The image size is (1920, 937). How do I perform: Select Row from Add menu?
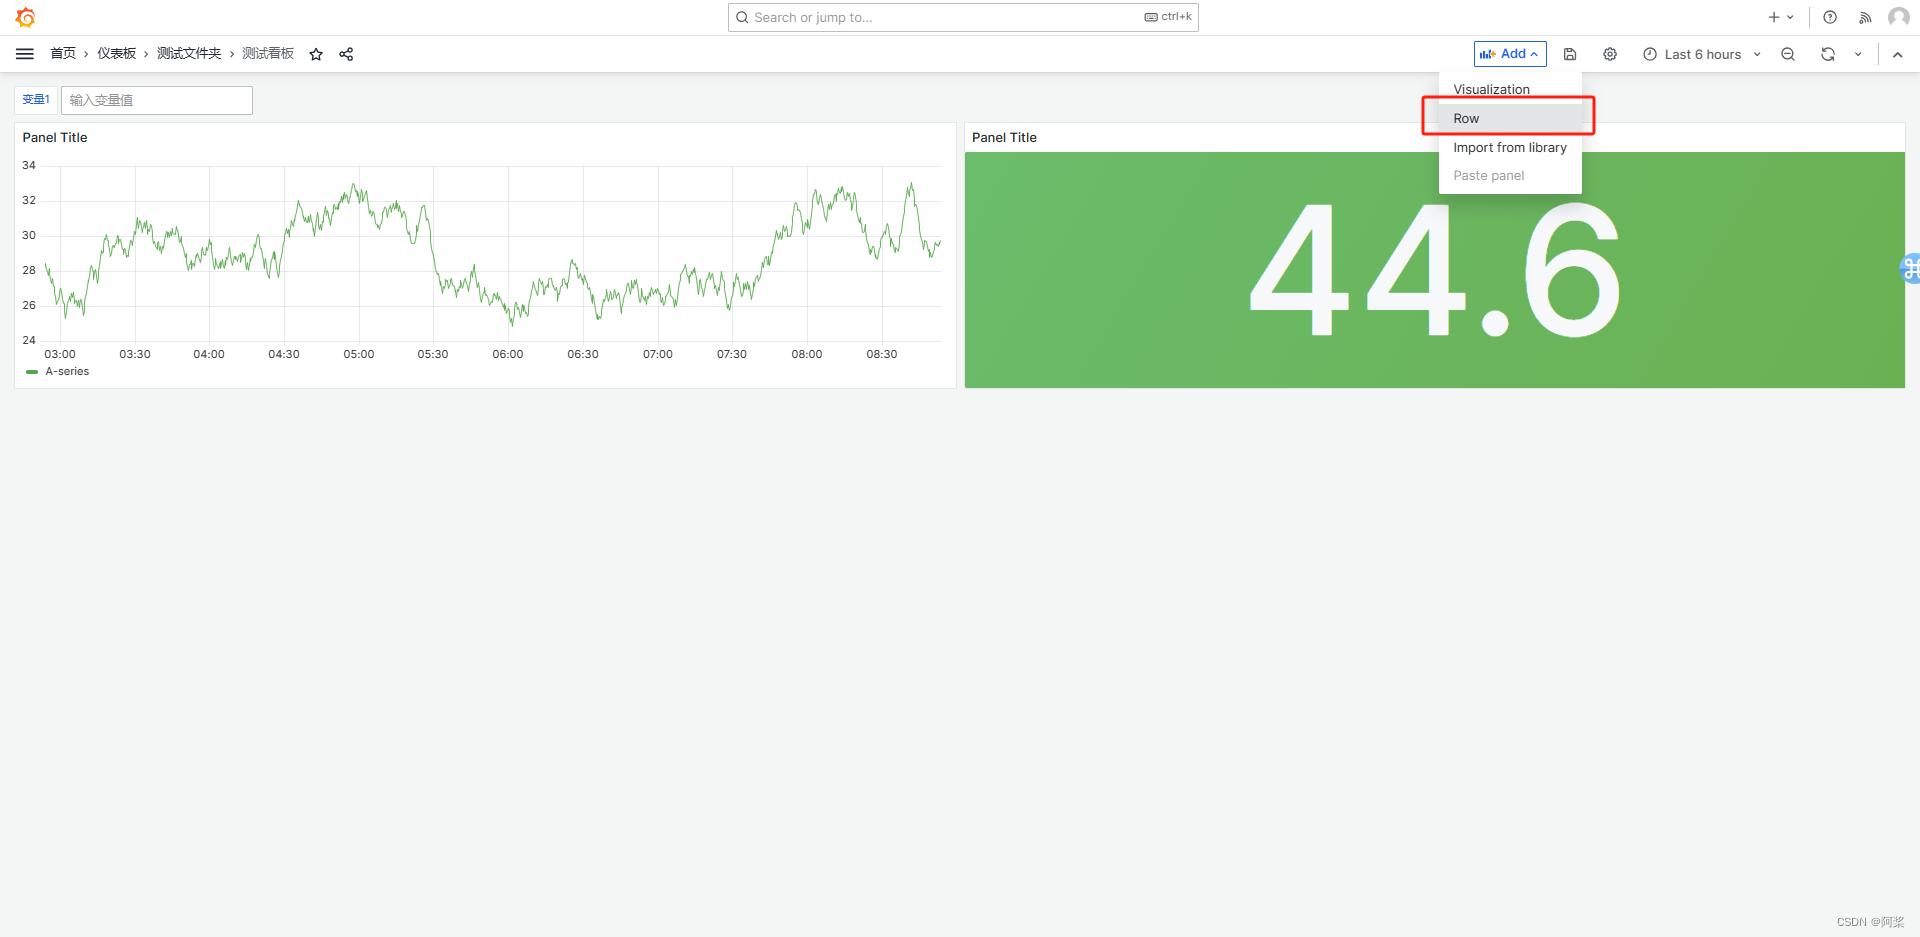pyautogui.click(x=1510, y=118)
